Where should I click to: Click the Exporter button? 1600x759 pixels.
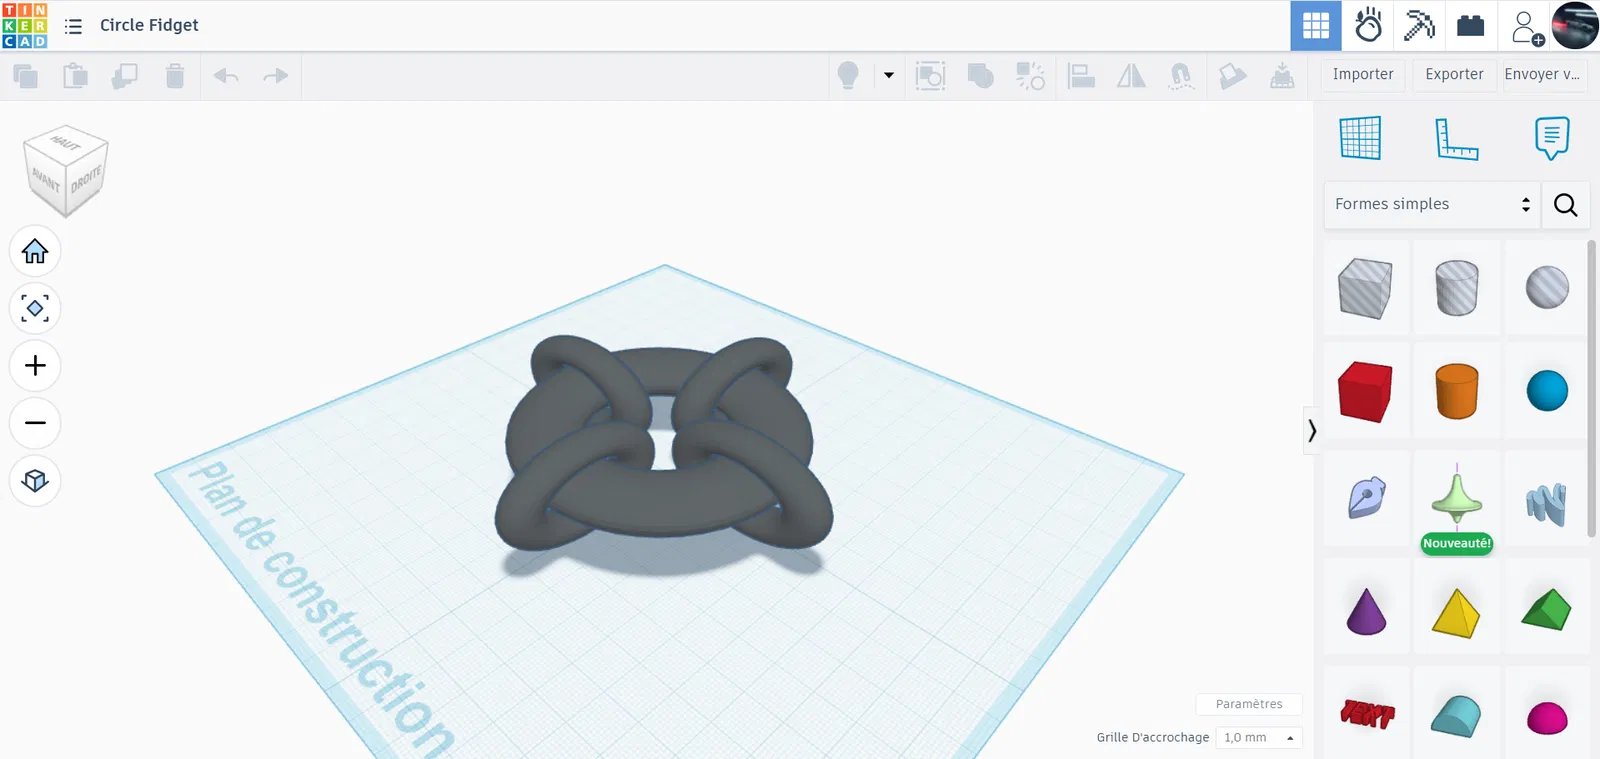click(1454, 75)
